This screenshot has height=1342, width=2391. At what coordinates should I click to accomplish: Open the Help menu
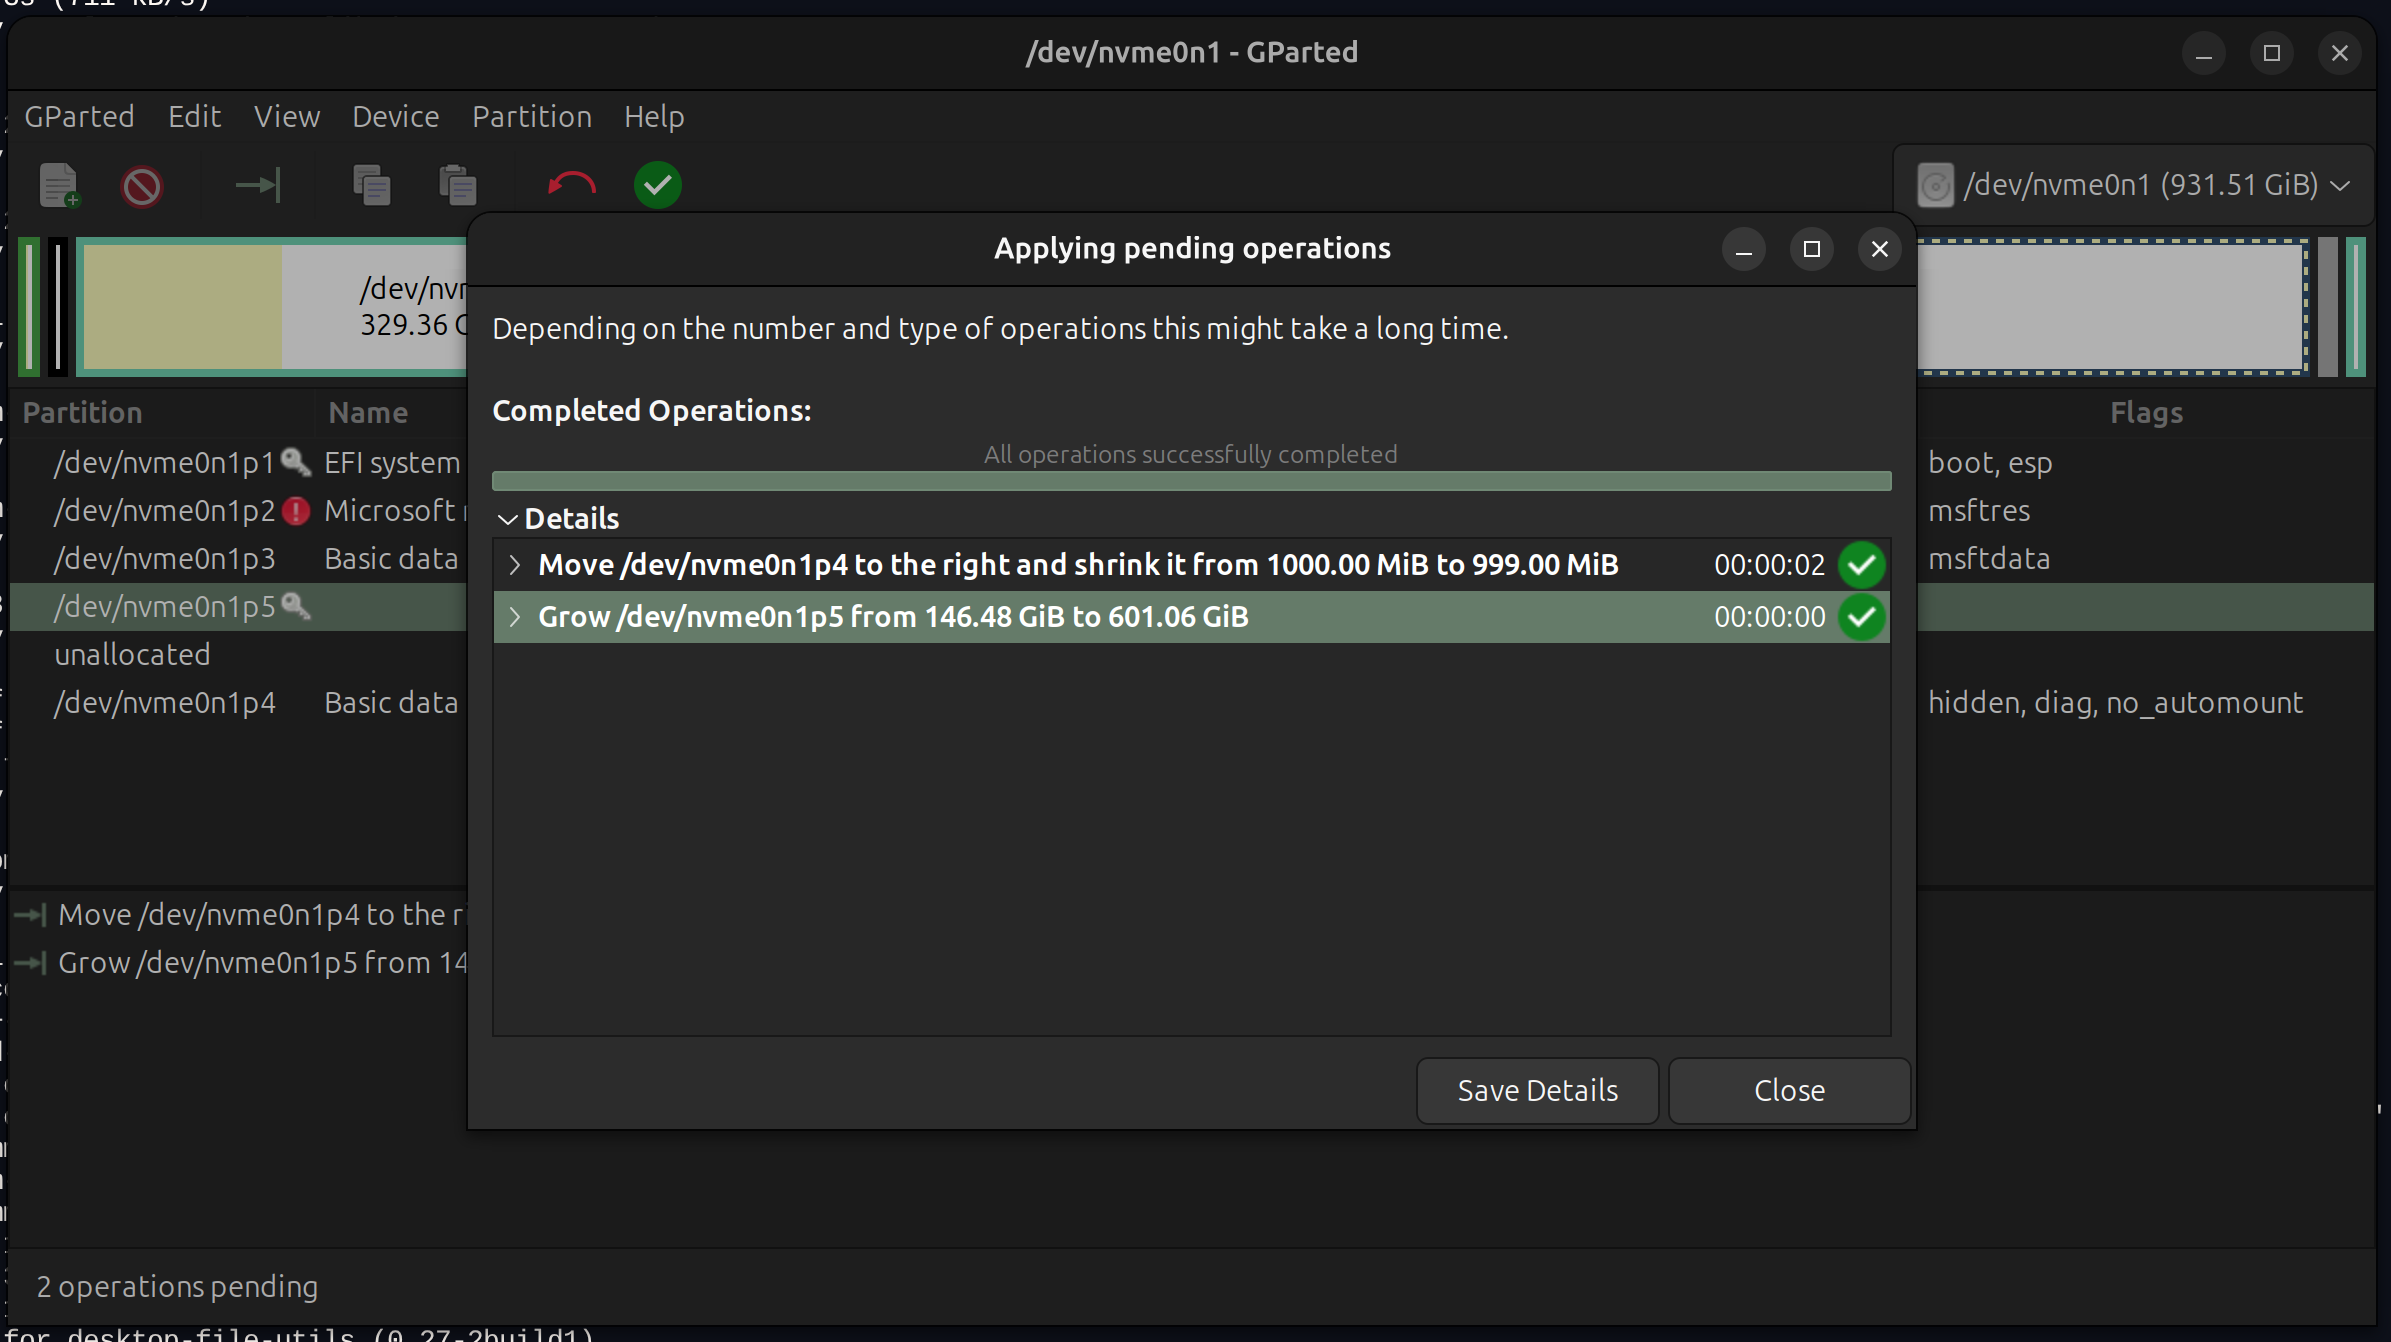click(x=654, y=117)
